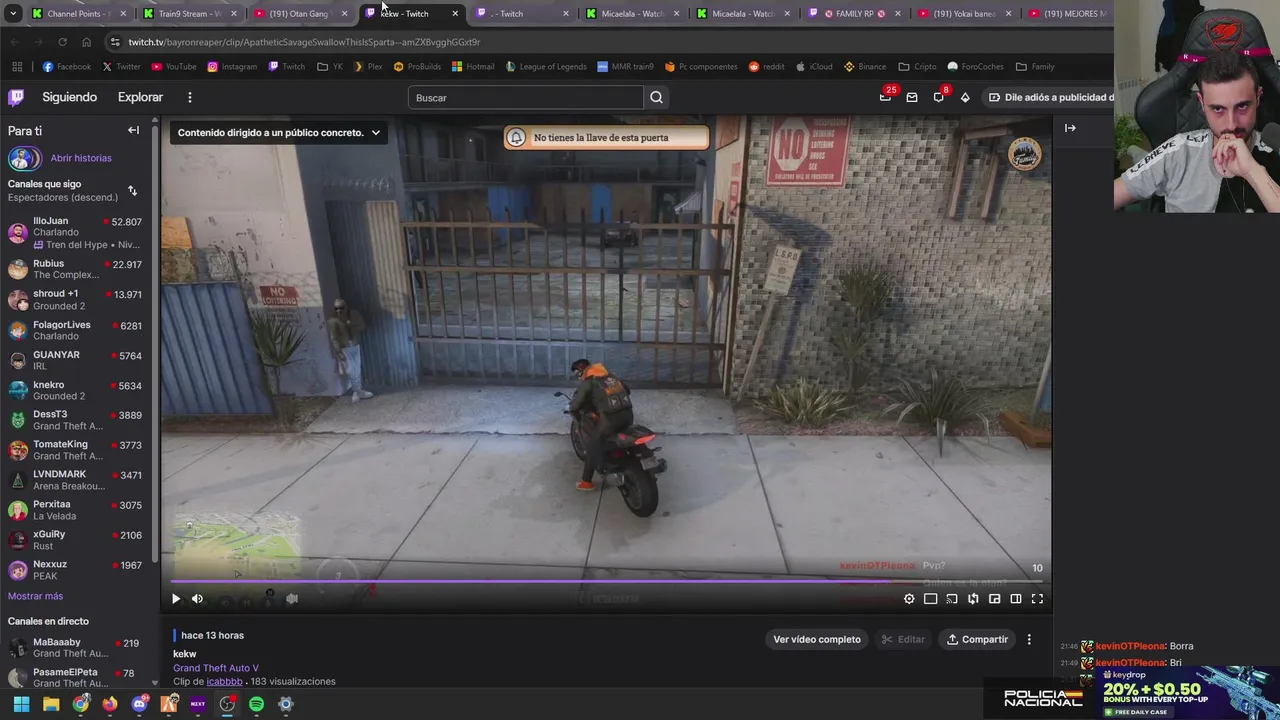The image size is (1280, 720).
Task: Enter fullscreen on the clip player
Action: pyautogui.click(x=1037, y=599)
